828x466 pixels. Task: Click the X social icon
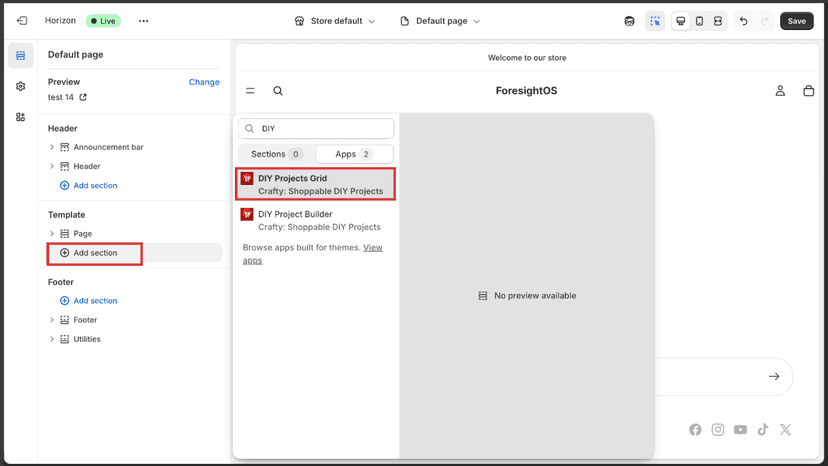tap(786, 430)
